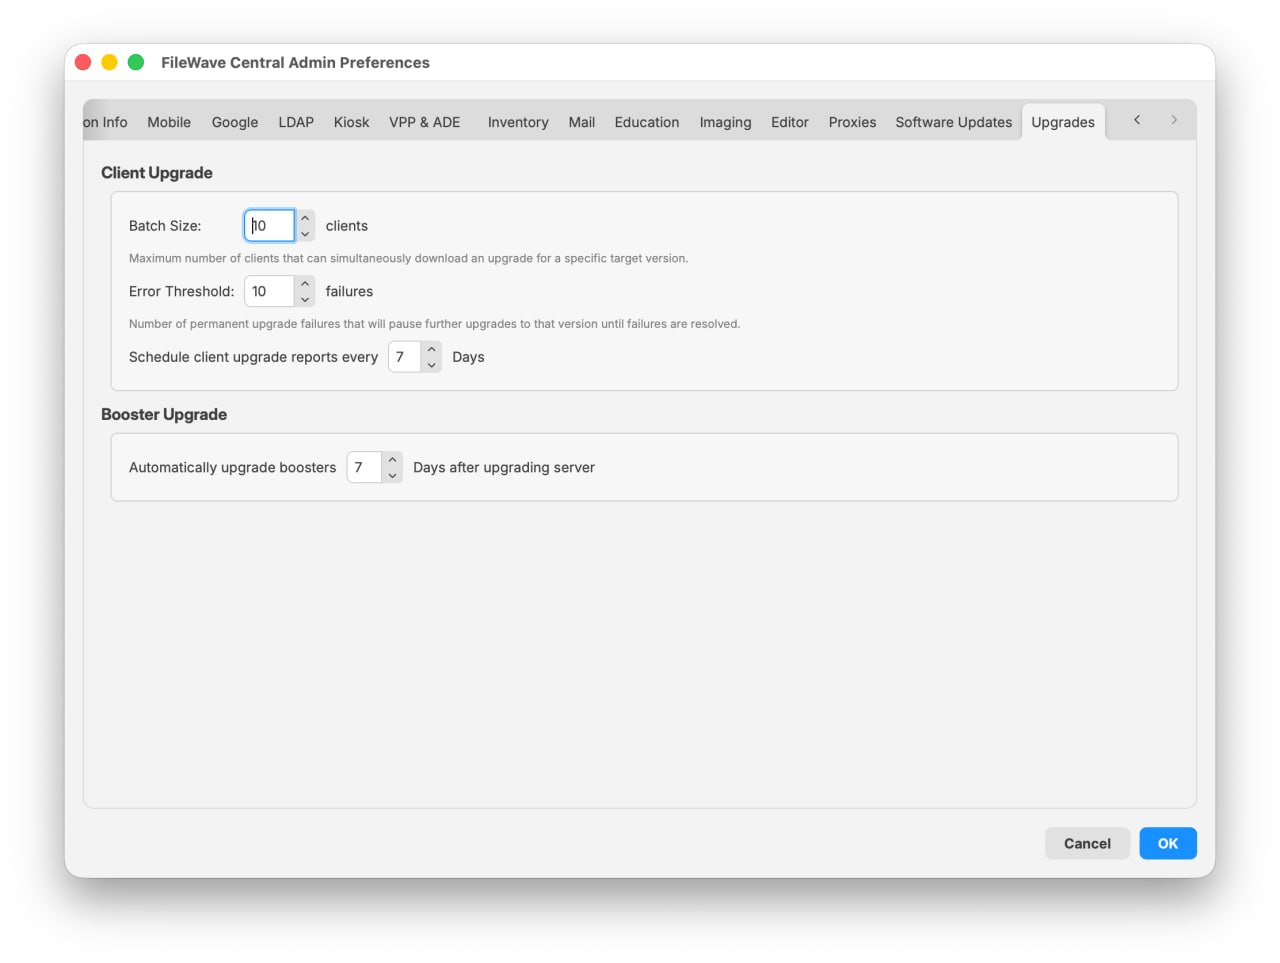
Task: Select the partially visible 'on Info' tab
Action: (107, 122)
